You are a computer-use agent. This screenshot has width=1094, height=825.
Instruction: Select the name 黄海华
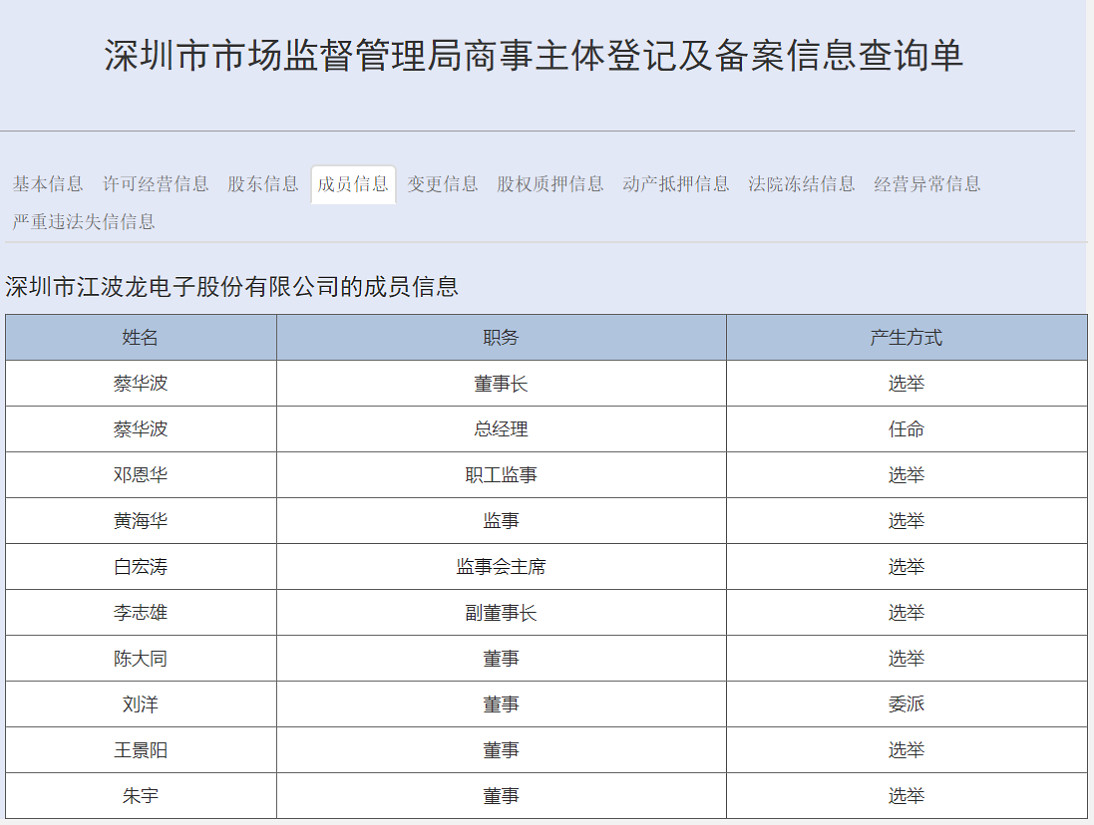(x=140, y=521)
